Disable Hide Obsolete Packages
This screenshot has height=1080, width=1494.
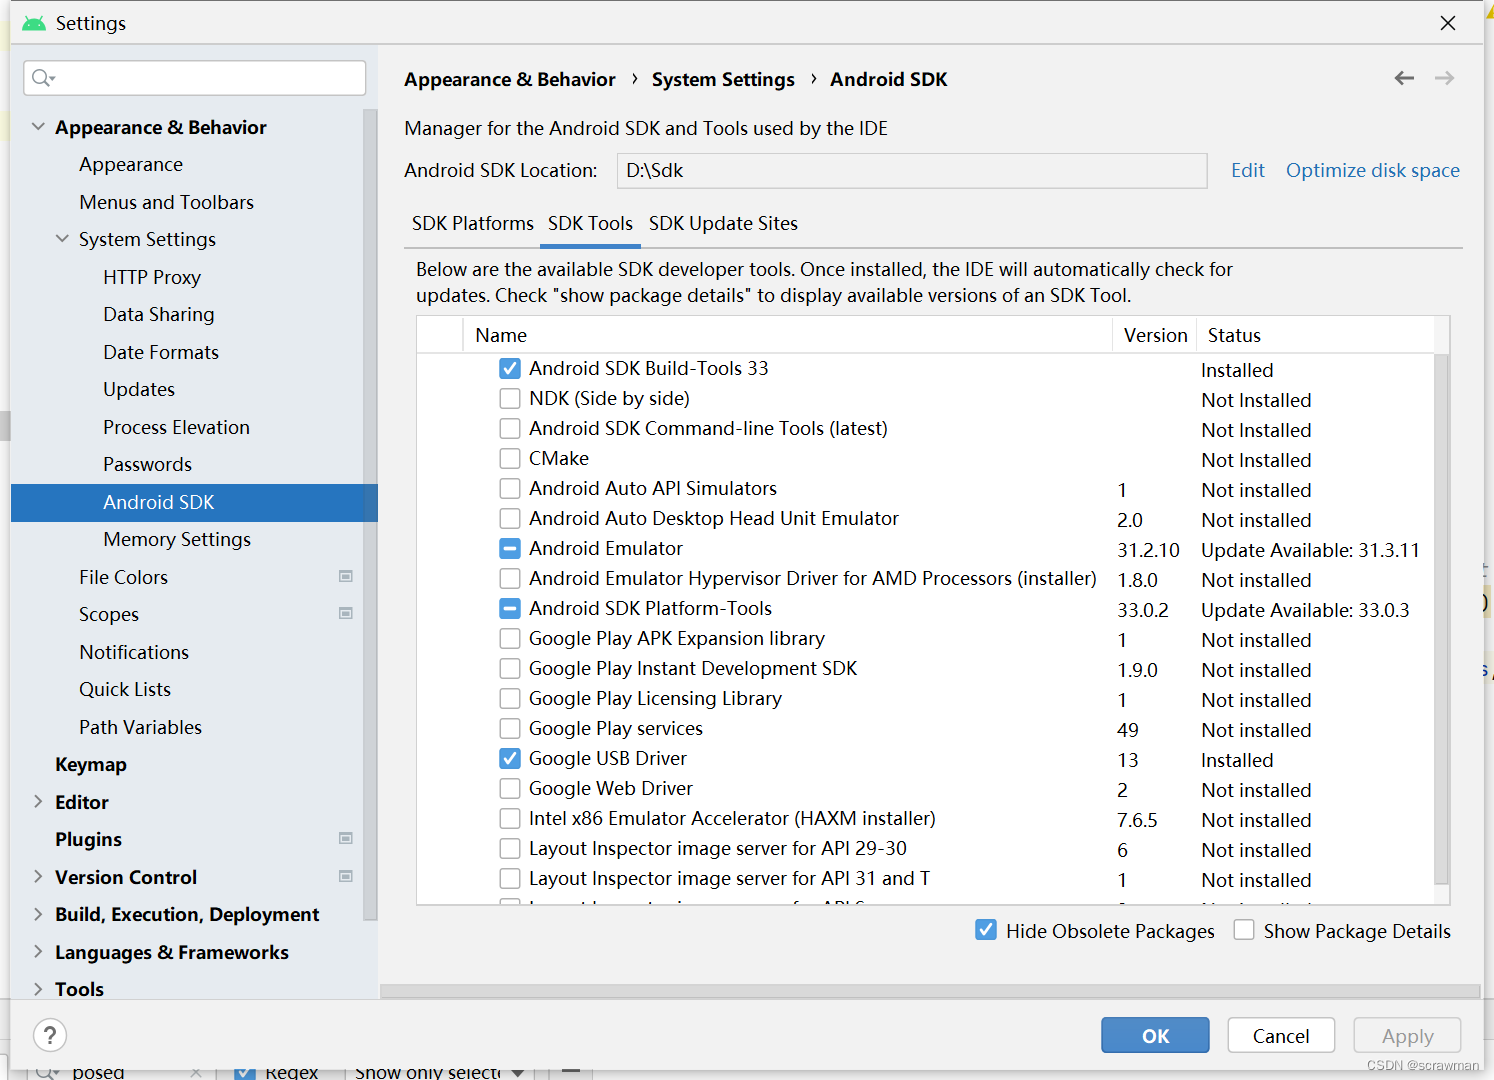click(986, 930)
